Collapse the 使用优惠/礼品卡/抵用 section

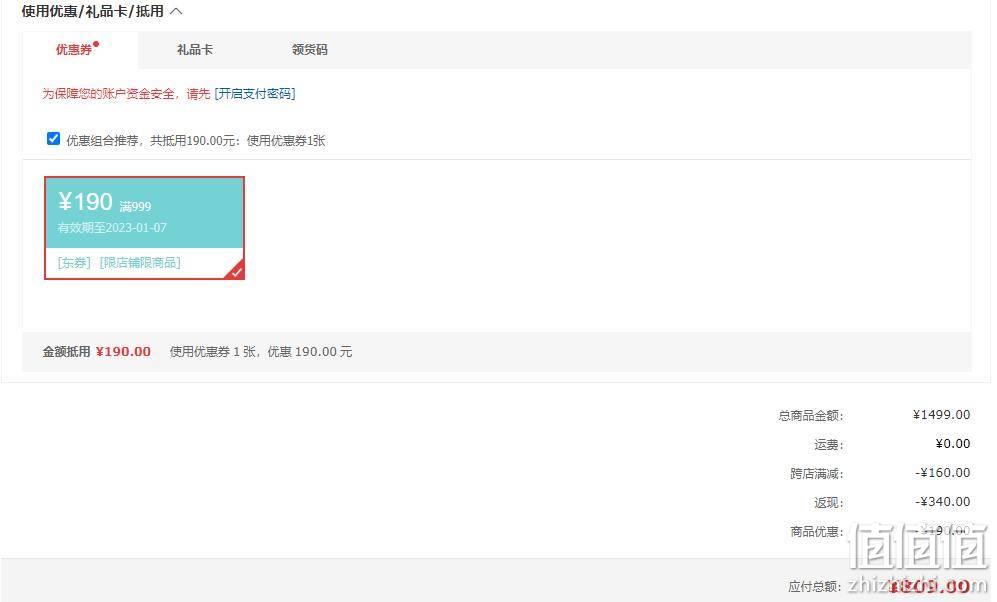click(176, 11)
